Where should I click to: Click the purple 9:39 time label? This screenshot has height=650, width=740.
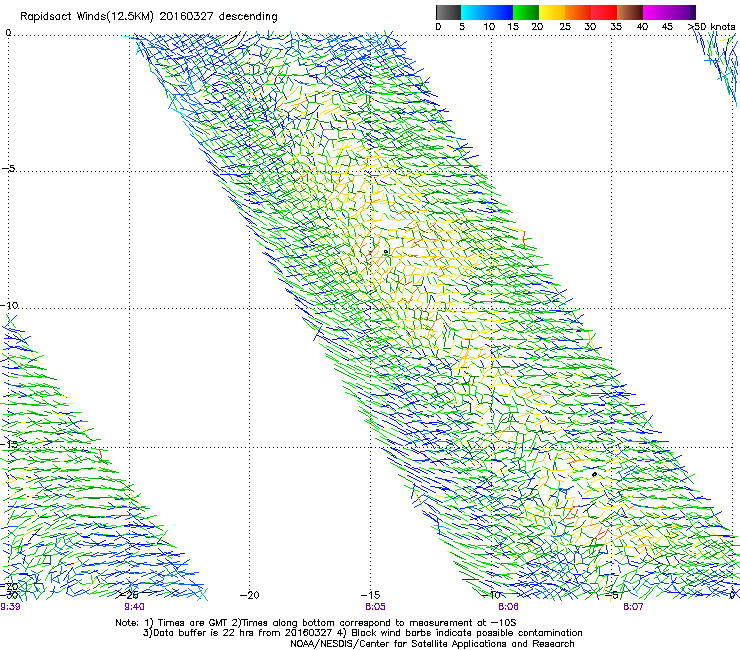pos(10,607)
